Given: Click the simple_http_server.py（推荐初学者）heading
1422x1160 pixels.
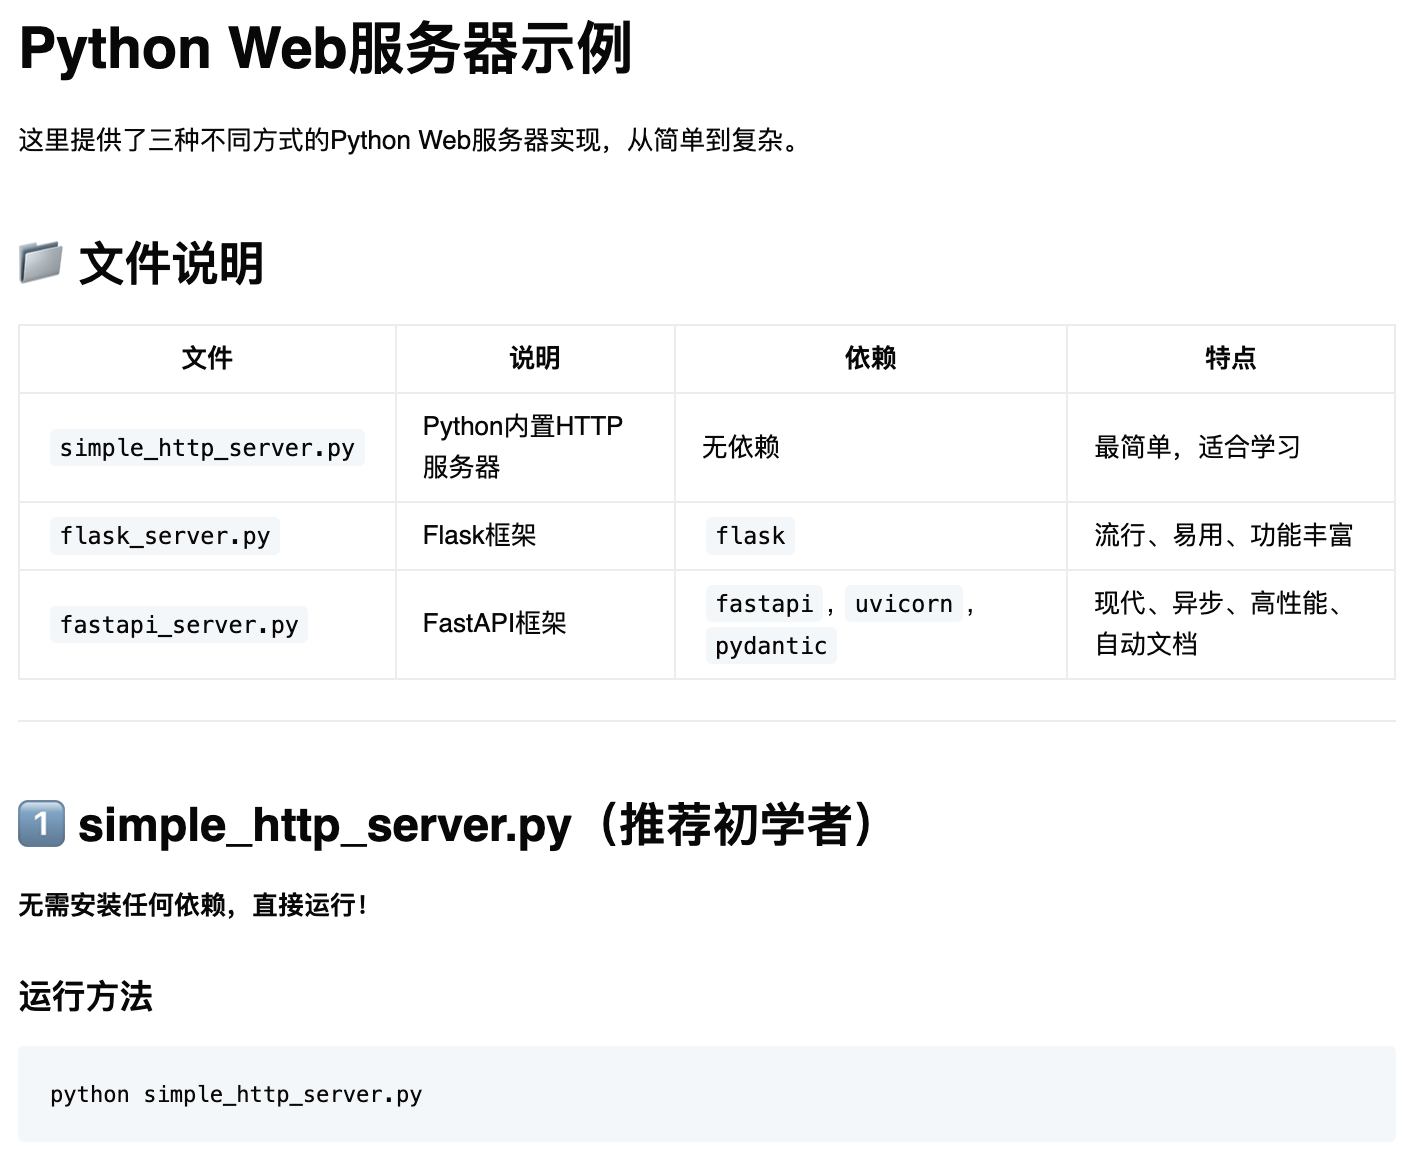Looking at the screenshot, I should click(x=476, y=825).
